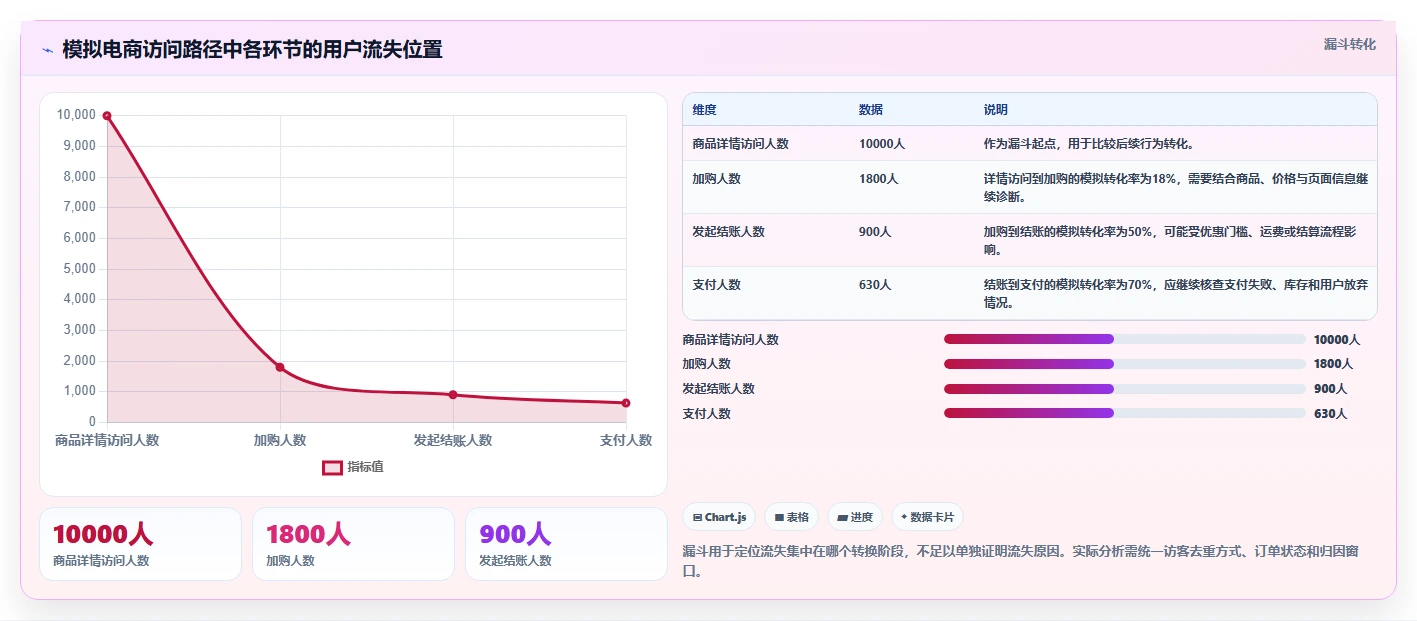Click table cell 10000人
The height and width of the screenshot is (621, 1417).
(881, 144)
